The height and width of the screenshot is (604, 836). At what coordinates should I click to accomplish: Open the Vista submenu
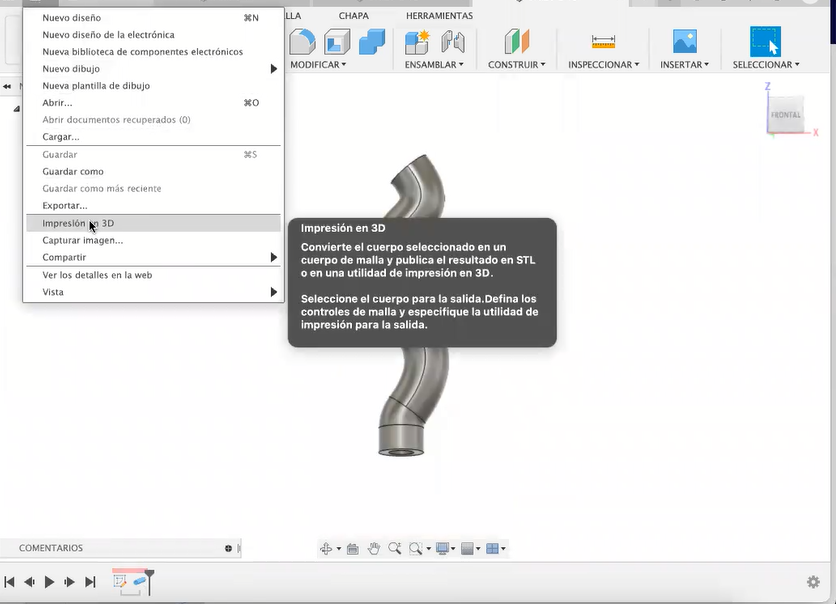(x=154, y=292)
